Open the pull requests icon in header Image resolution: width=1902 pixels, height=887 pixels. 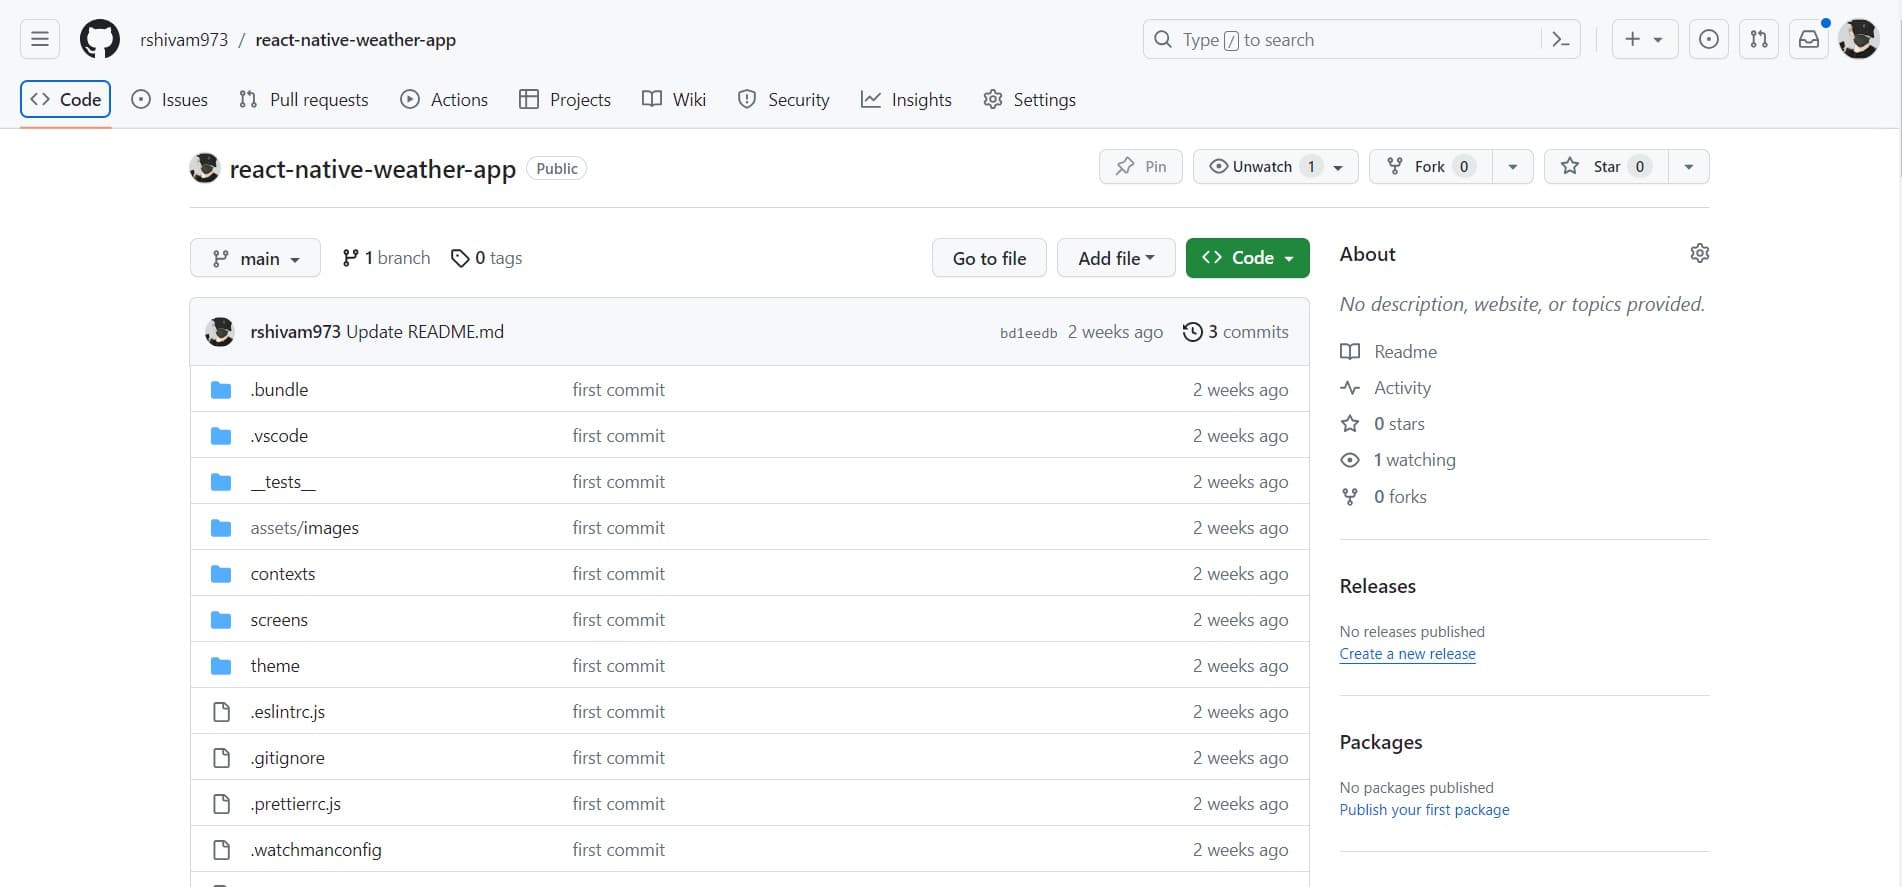click(1759, 40)
